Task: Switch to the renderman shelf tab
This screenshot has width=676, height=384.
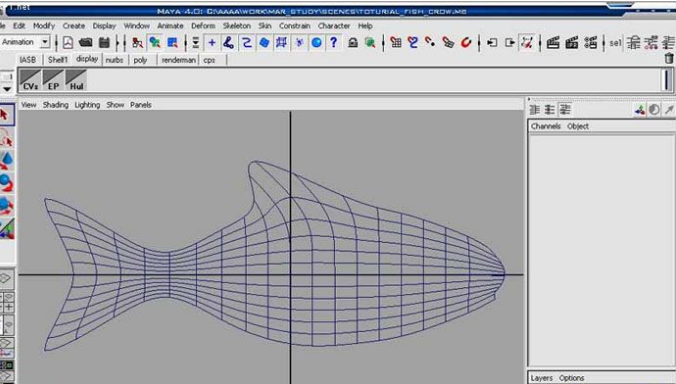Action: click(x=178, y=60)
